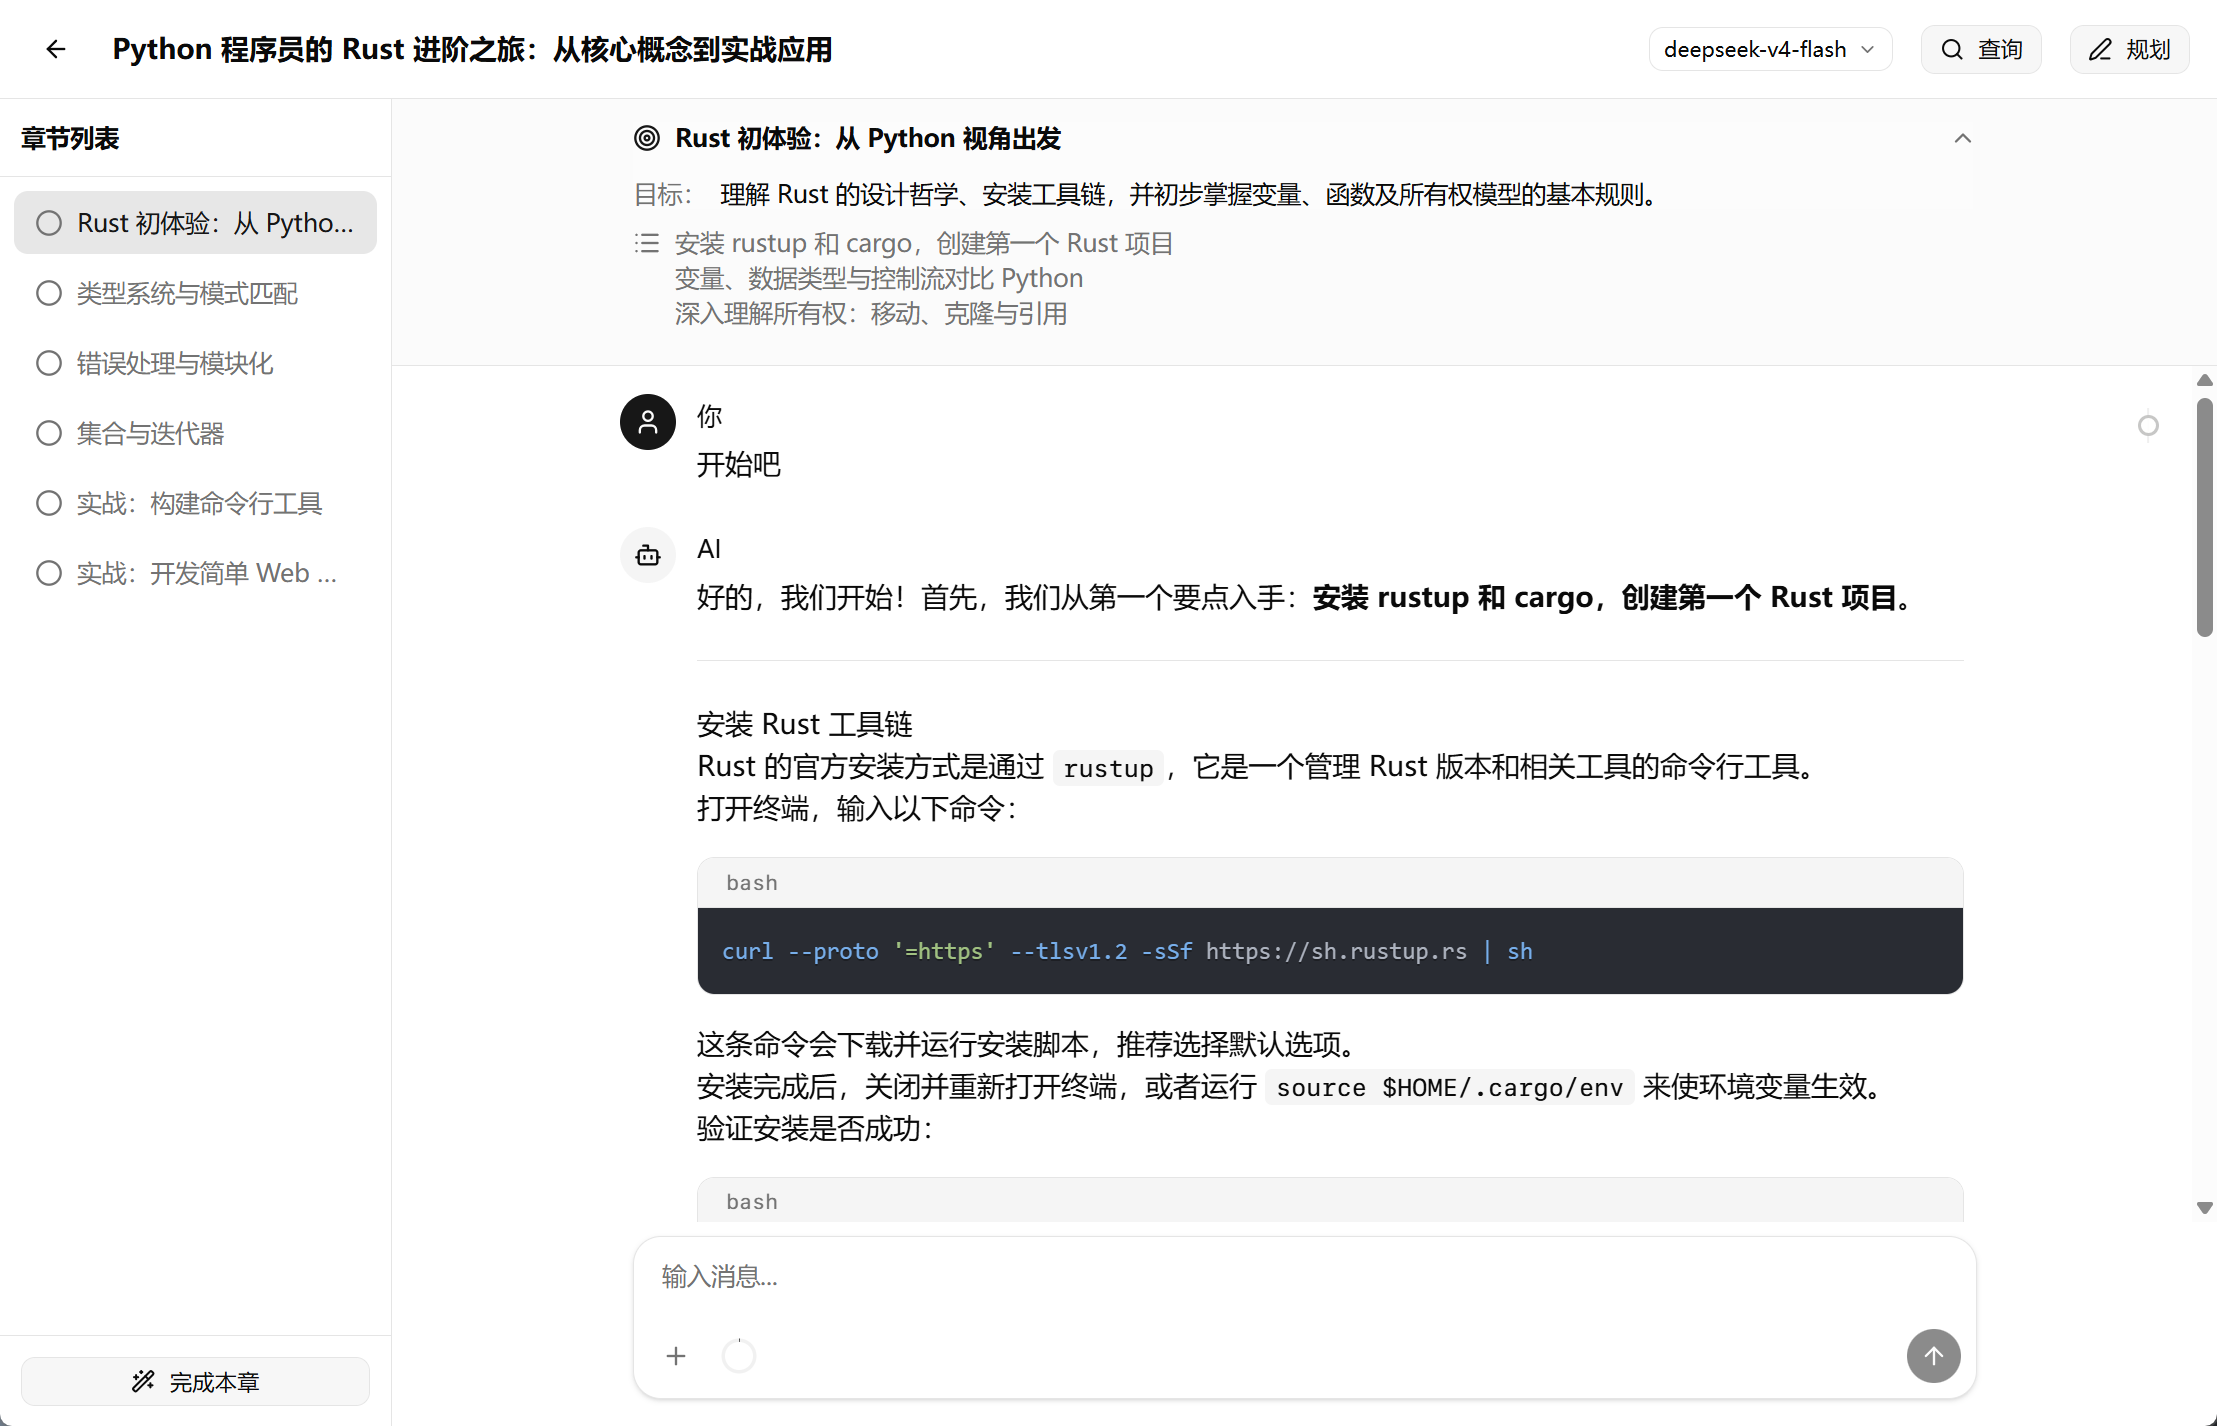Click the plus attachment icon in input box

pyautogui.click(x=676, y=1356)
